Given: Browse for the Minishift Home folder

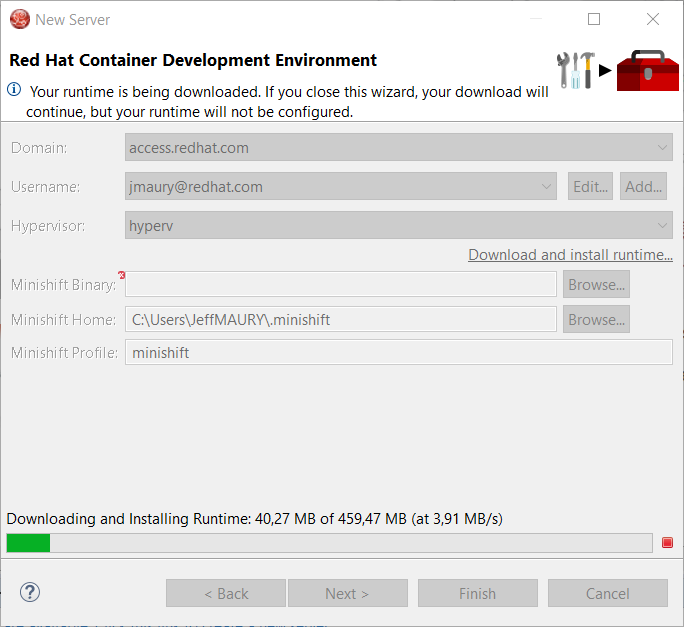Looking at the screenshot, I should coord(597,320).
